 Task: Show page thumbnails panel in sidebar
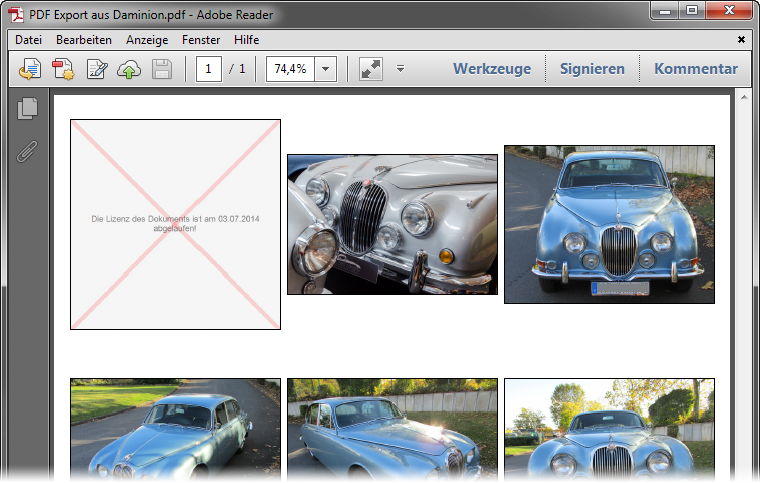tap(28, 108)
